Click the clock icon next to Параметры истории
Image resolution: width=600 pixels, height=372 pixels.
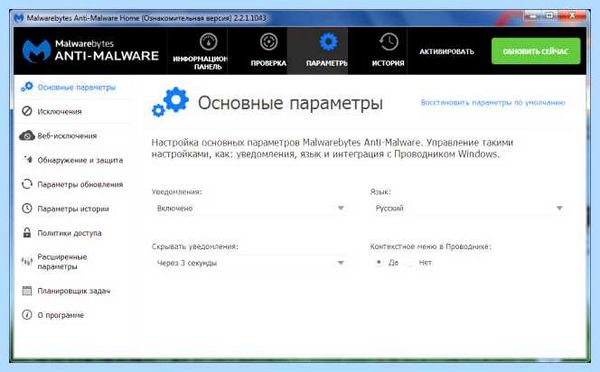(27, 209)
